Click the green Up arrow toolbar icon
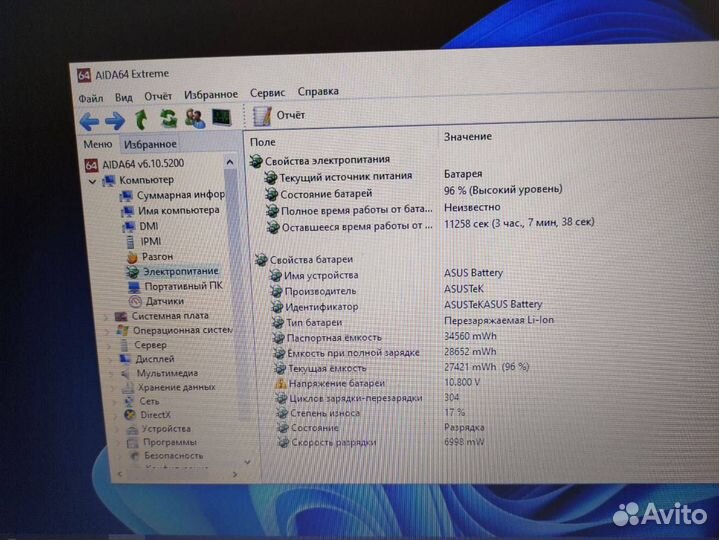 coord(141,120)
